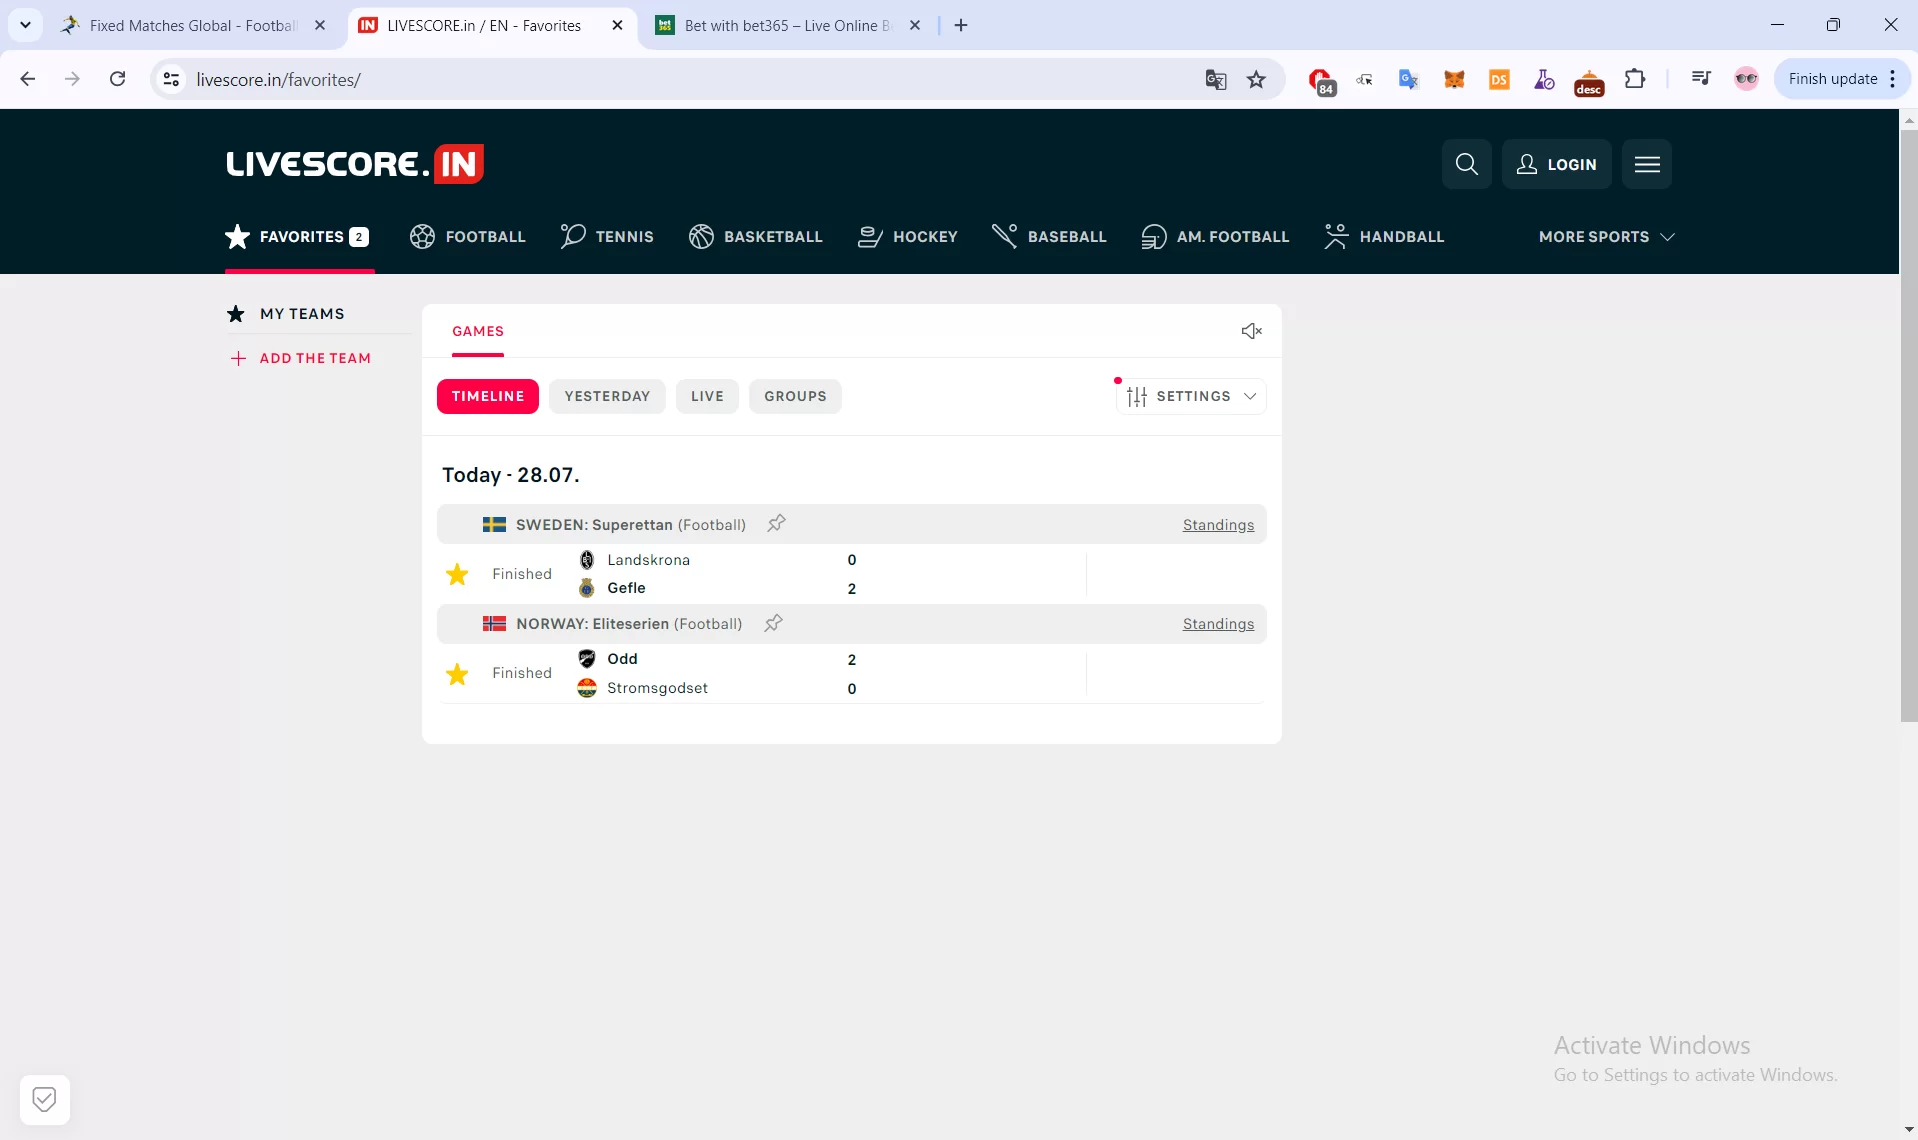Open the MetaMask fox extension
This screenshot has width=1918, height=1140.
pos(1454,80)
